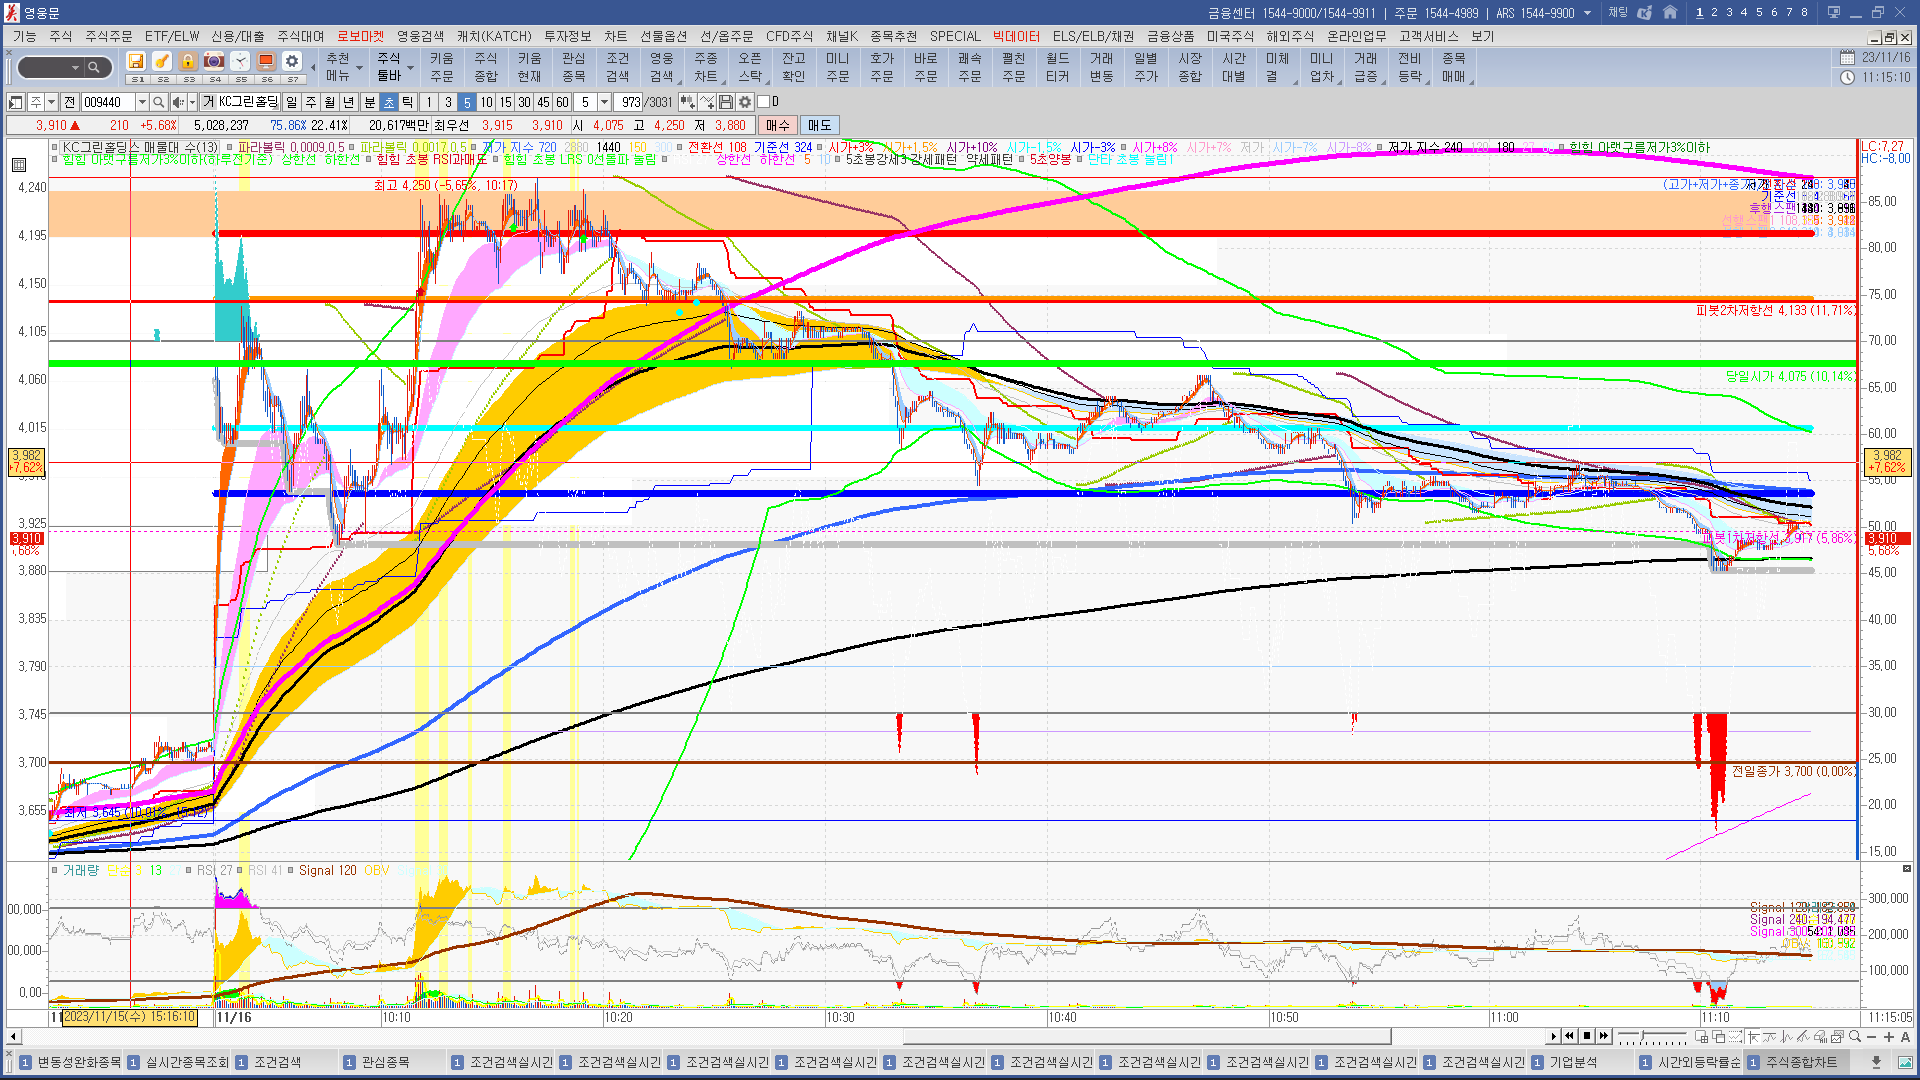Click the lock icon S3
This screenshot has width=1920, height=1080.
(188, 62)
